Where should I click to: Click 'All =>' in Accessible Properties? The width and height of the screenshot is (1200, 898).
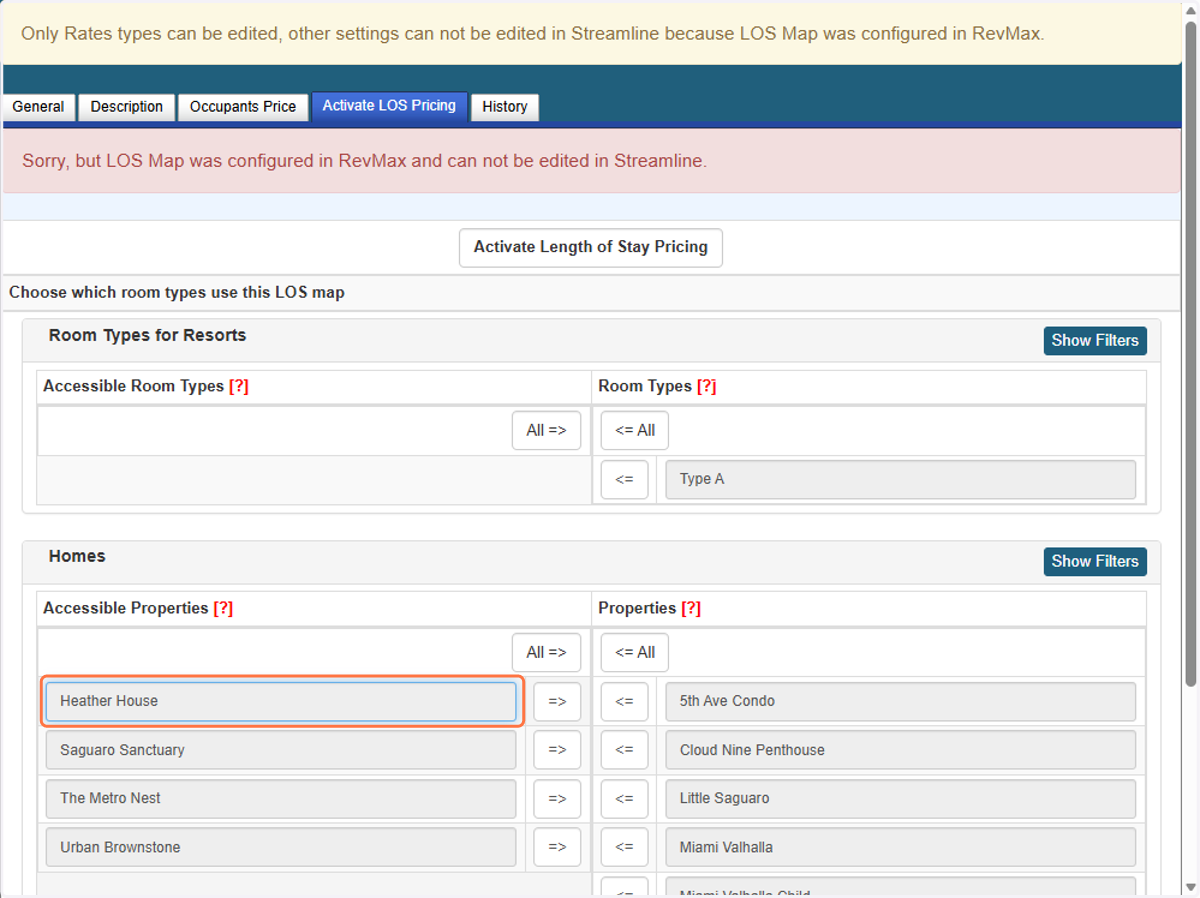[x=546, y=652]
